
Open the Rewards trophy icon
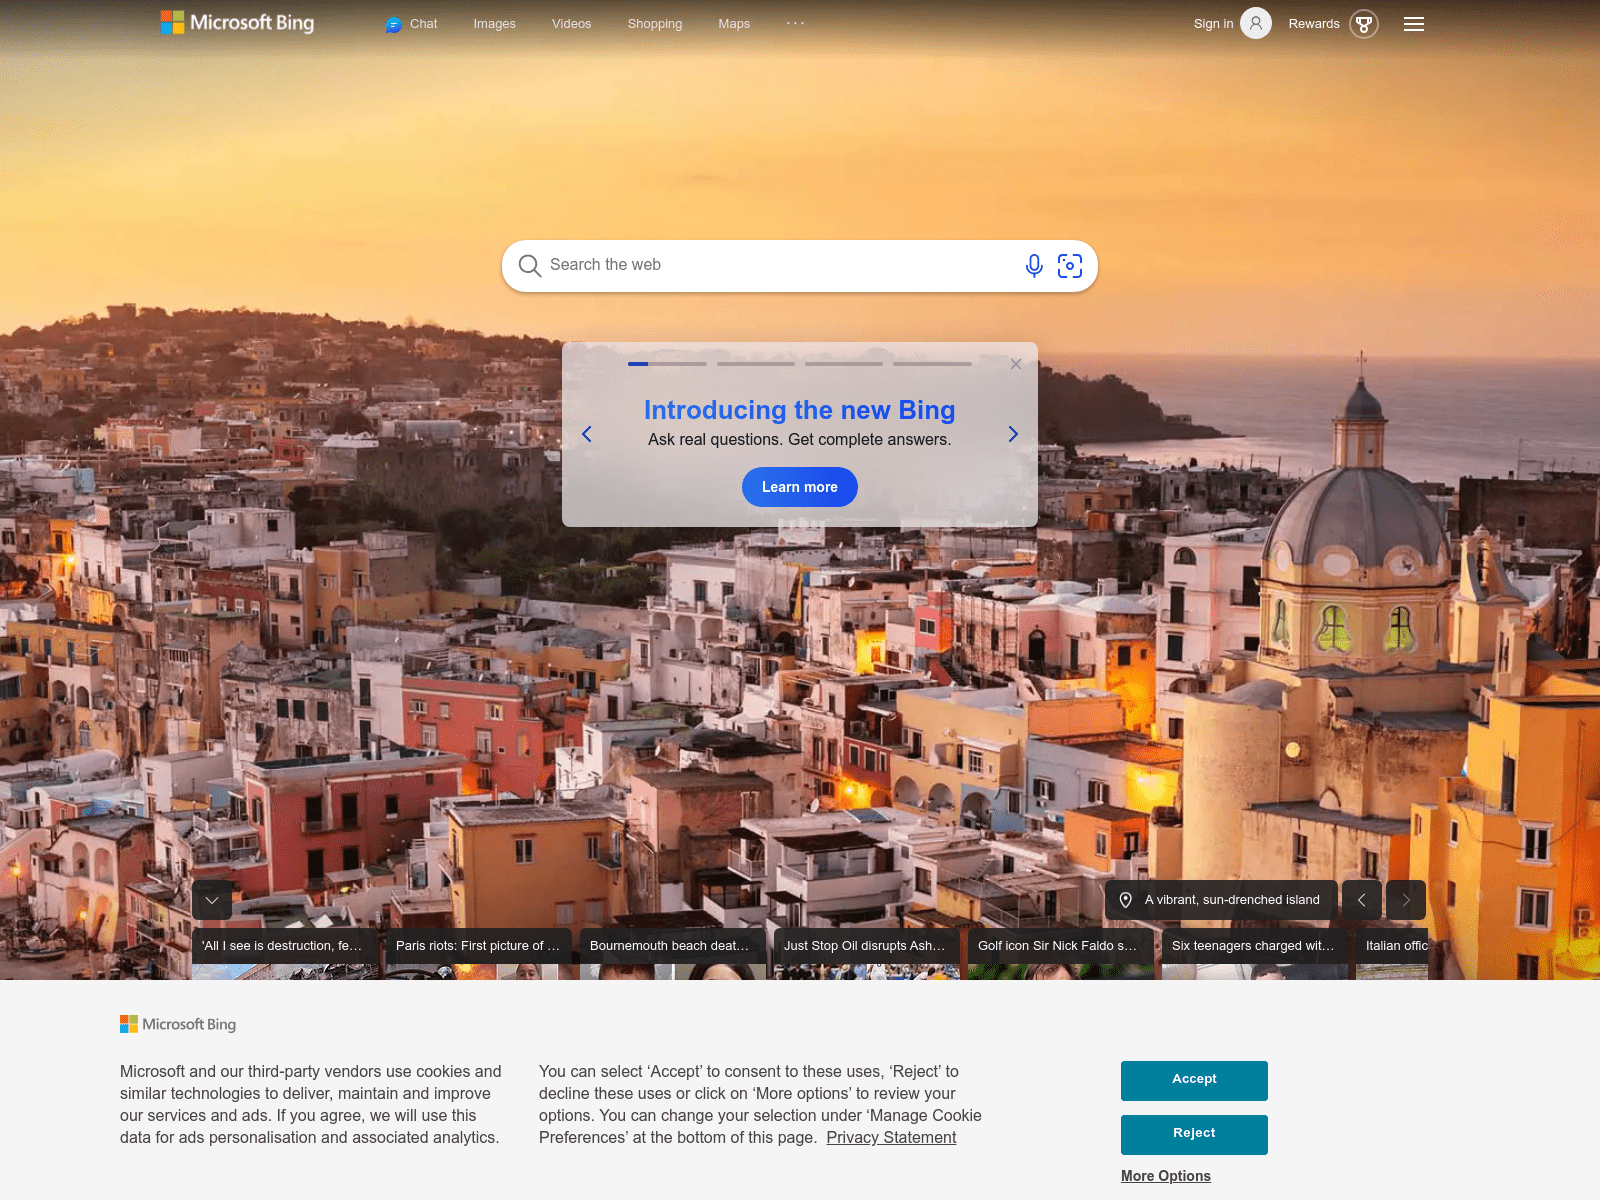(x=1364, y=24)
